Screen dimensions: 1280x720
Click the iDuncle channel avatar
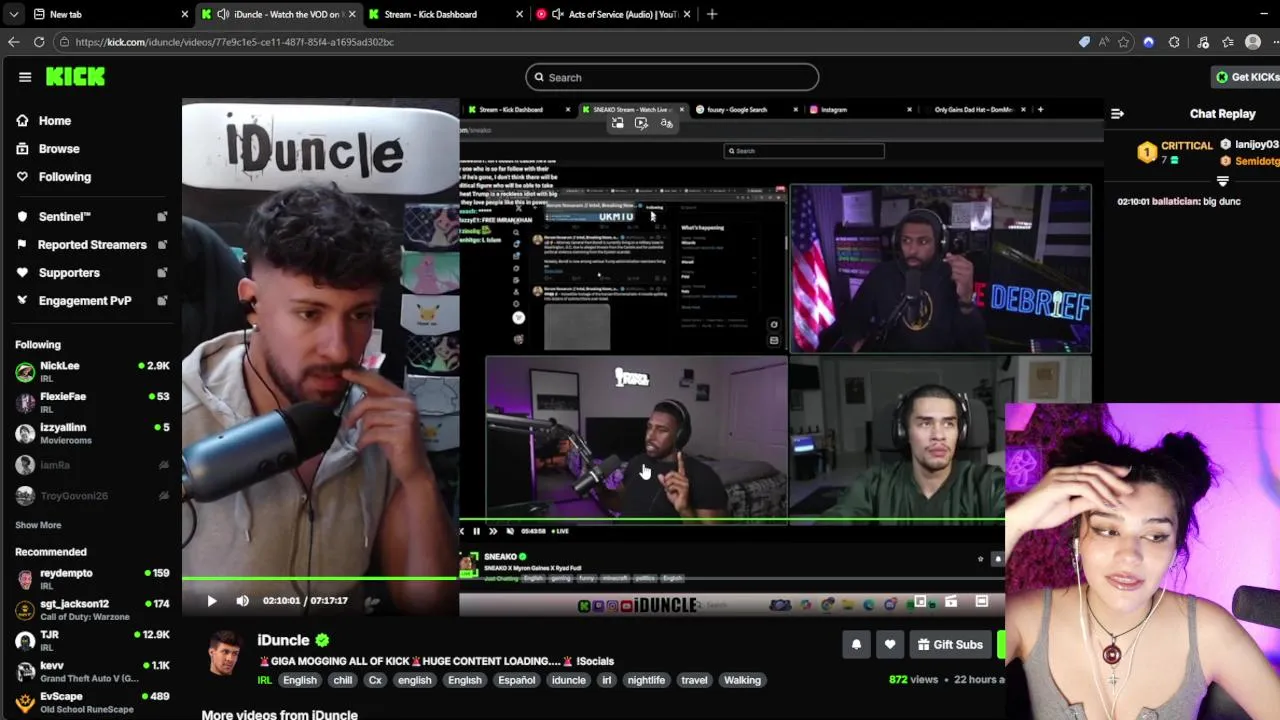(x=225, y=653)
